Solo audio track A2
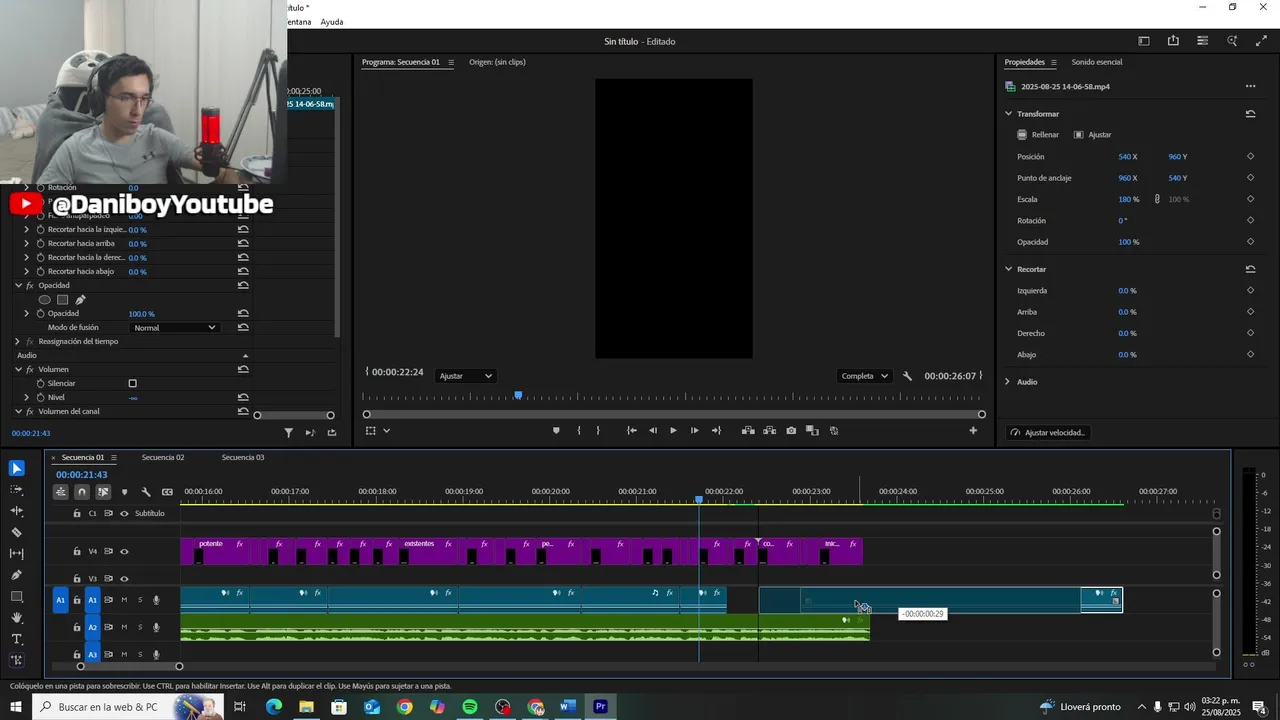This screenshot has width=1280, height=720. (x=140, y=627)
